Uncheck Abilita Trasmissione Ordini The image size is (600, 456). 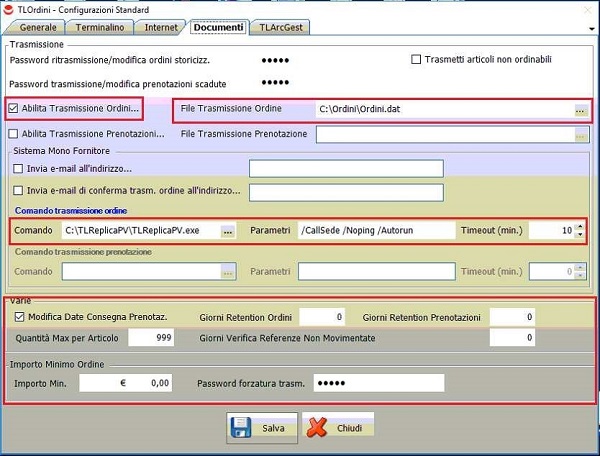(x=14, y=108)
